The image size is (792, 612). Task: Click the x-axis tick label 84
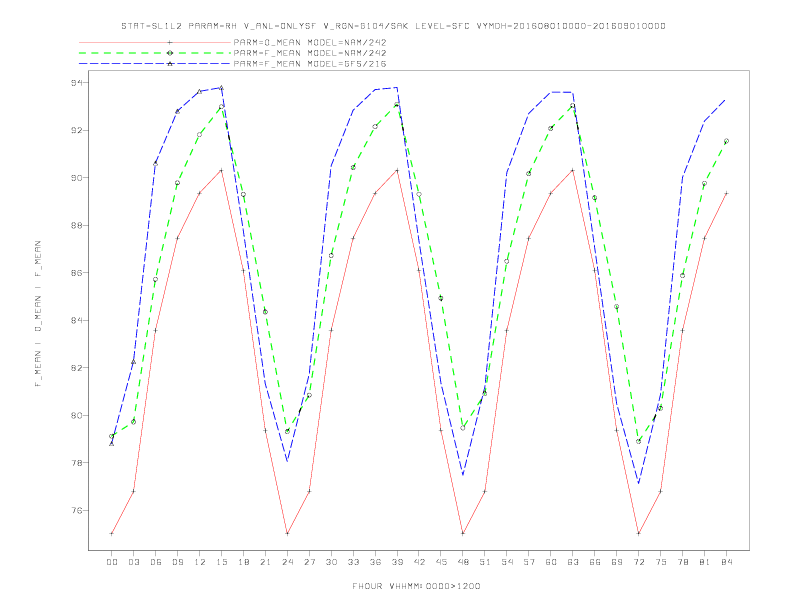727,562
